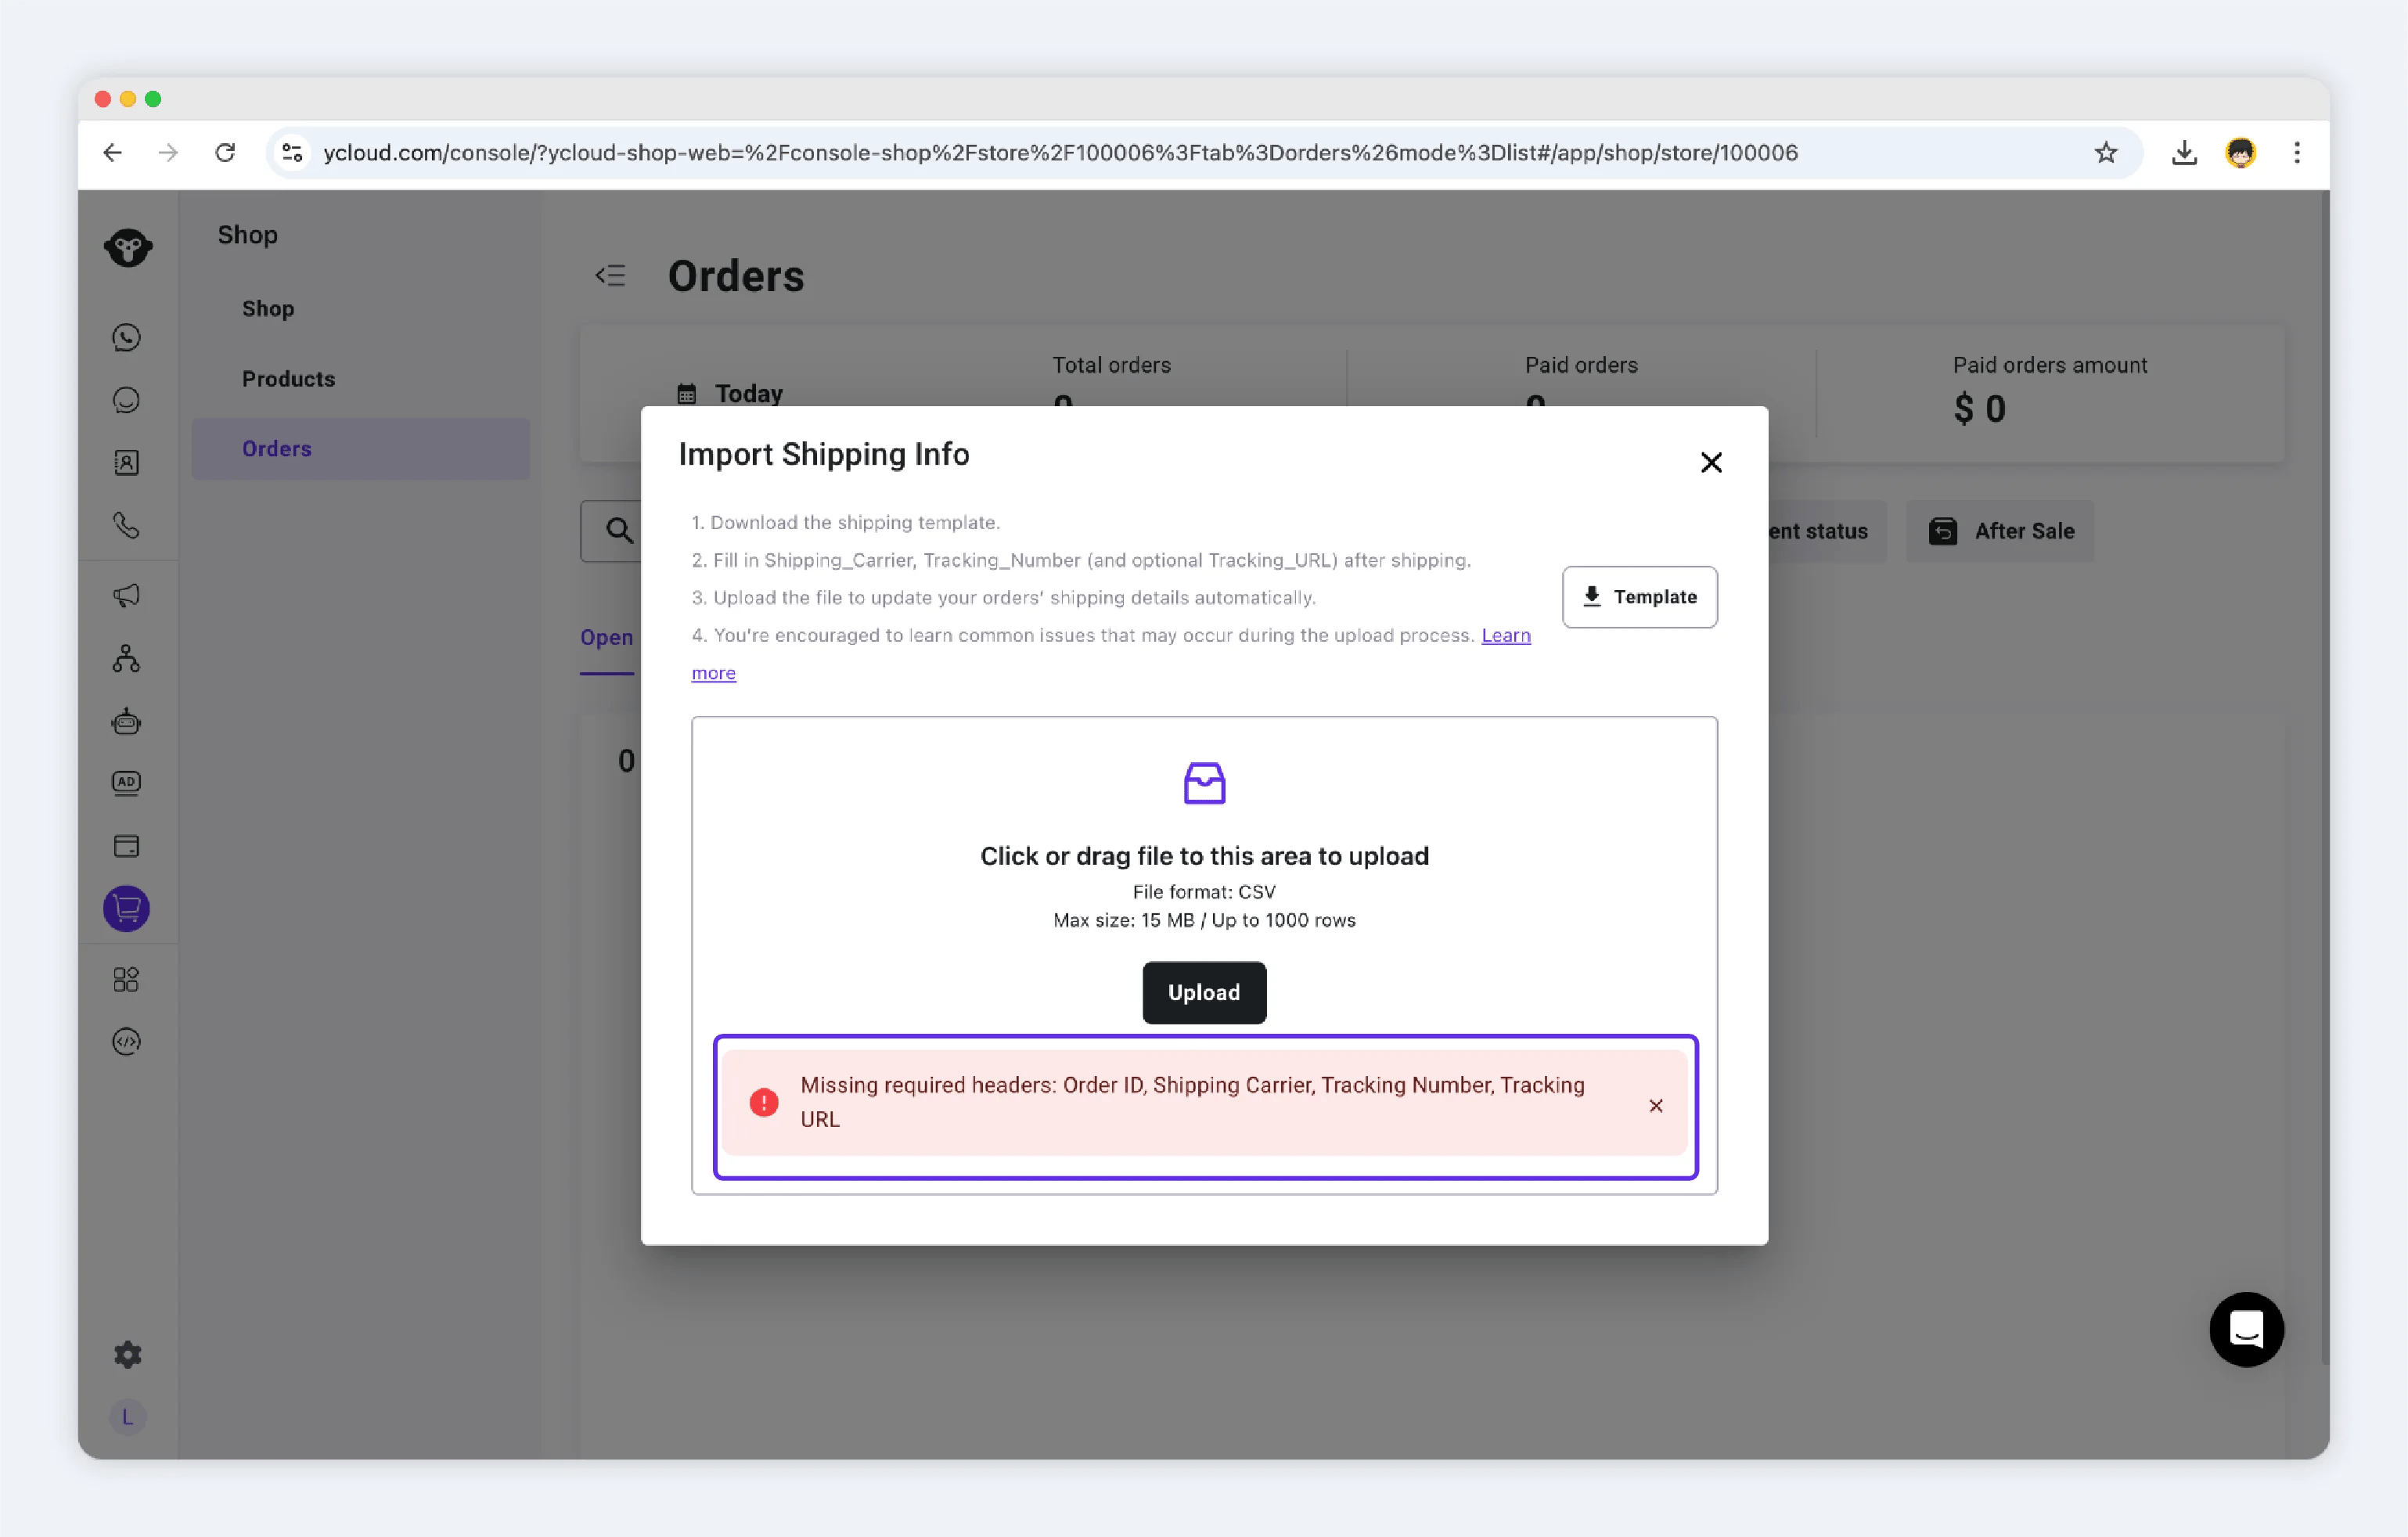Click the drag file upload area text
This screenshot has height=1537, width=2408.
coord(1204,856)
